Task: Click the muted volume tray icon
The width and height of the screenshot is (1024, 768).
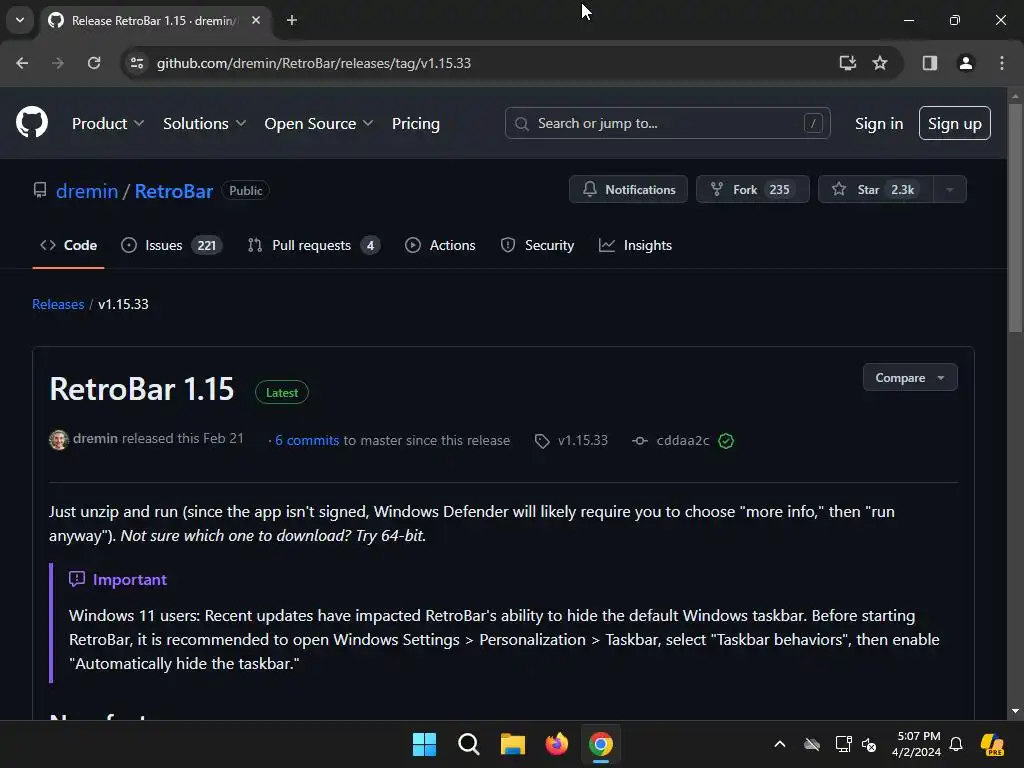Action: pos(869,744)
